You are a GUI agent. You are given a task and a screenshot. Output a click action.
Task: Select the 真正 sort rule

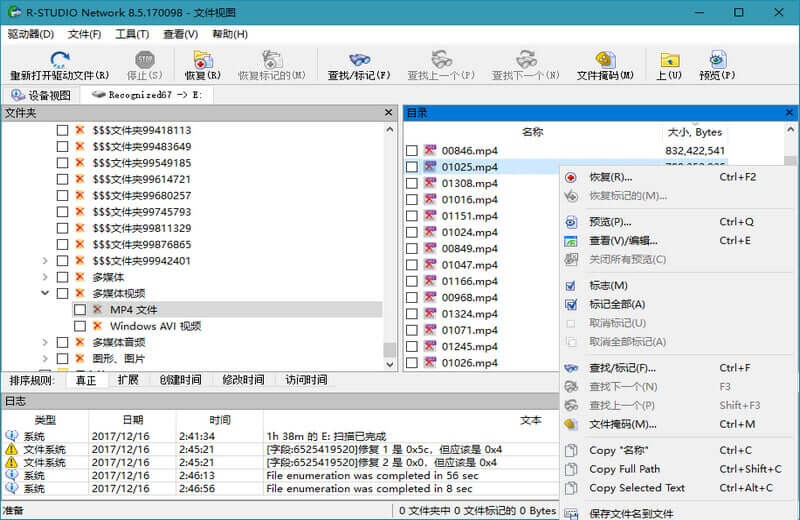[x=86, y=380]
